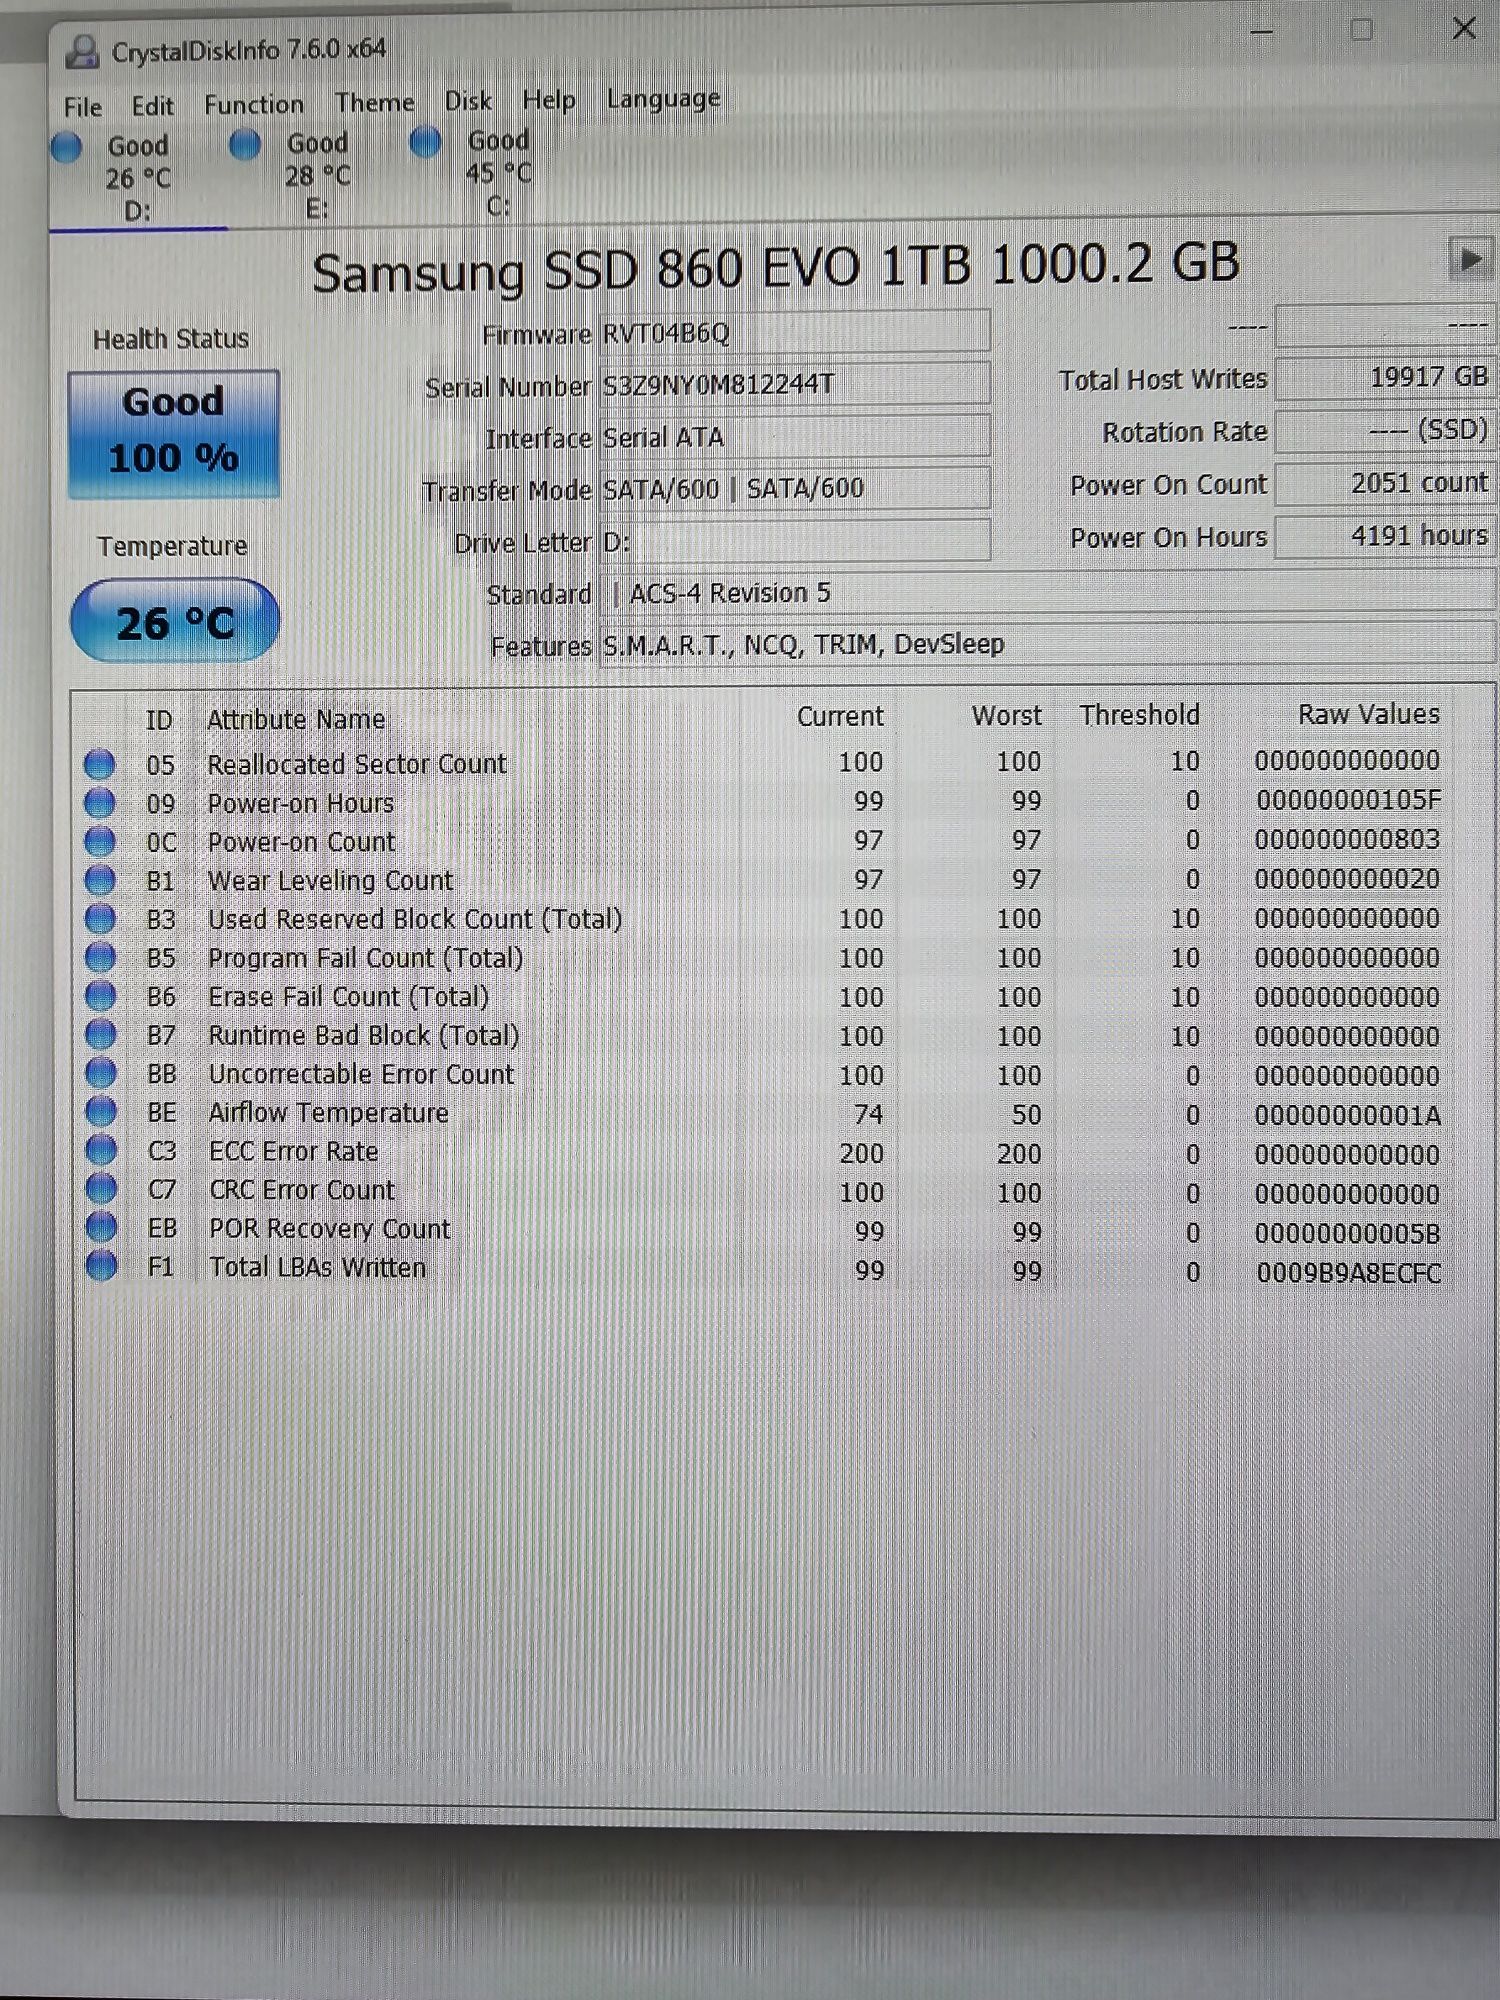Open the Function menu
The image size is (1500, 2000).
254,104
